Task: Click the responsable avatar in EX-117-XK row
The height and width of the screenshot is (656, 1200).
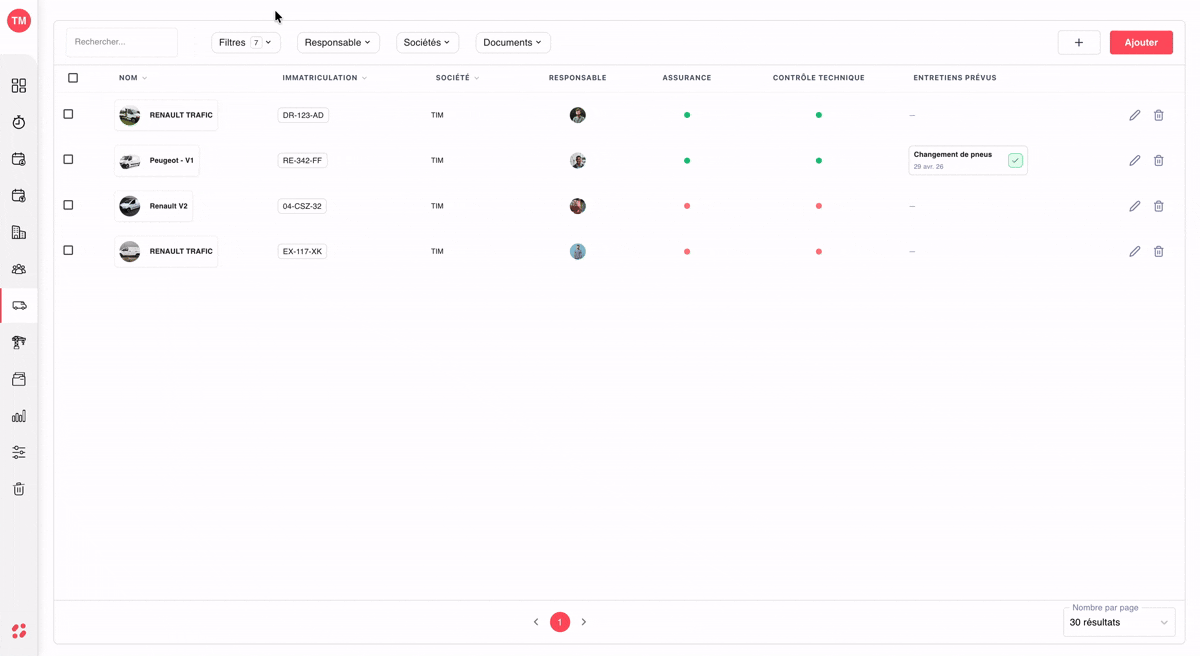Action: (x=578, y=251)
